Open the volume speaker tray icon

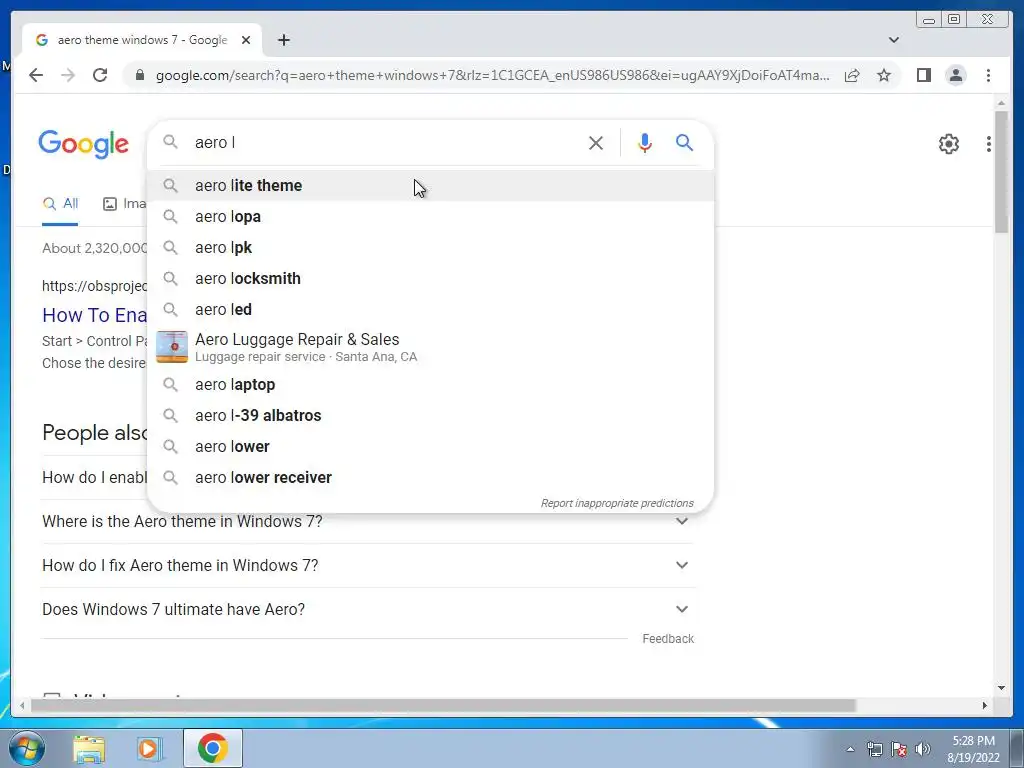coord(923,749)
